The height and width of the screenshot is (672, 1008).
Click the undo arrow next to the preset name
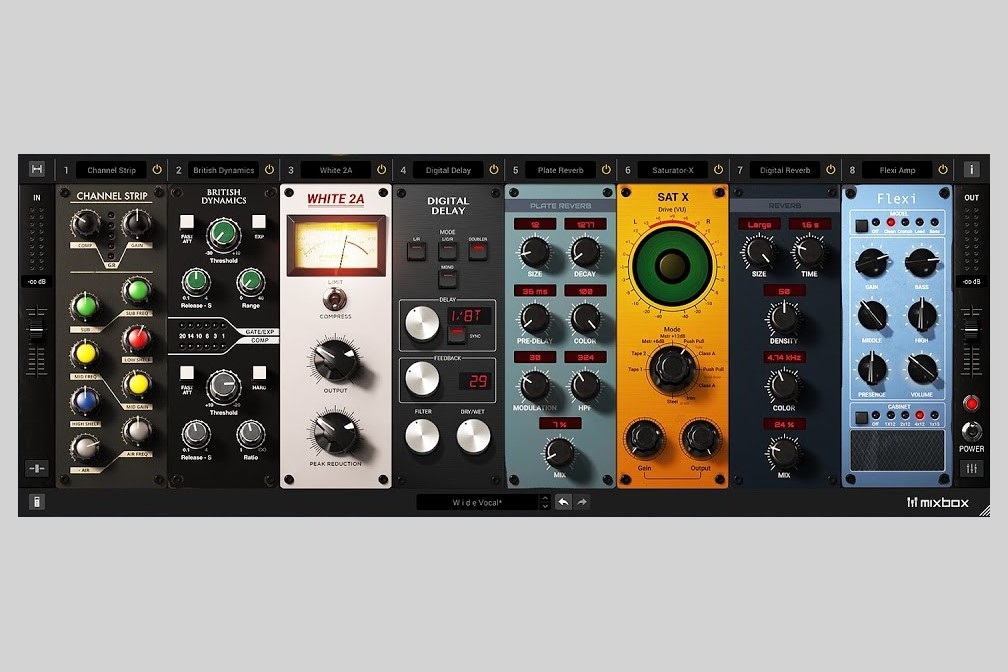click(562, 501)
